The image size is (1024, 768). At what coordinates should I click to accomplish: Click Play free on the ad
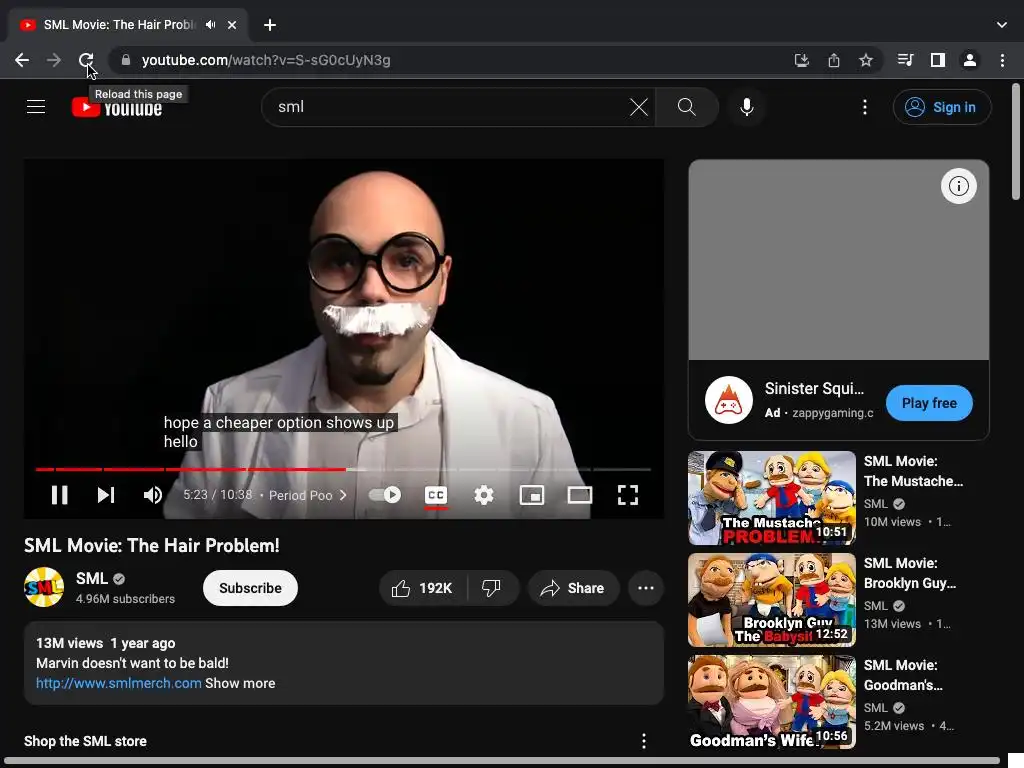929,403
